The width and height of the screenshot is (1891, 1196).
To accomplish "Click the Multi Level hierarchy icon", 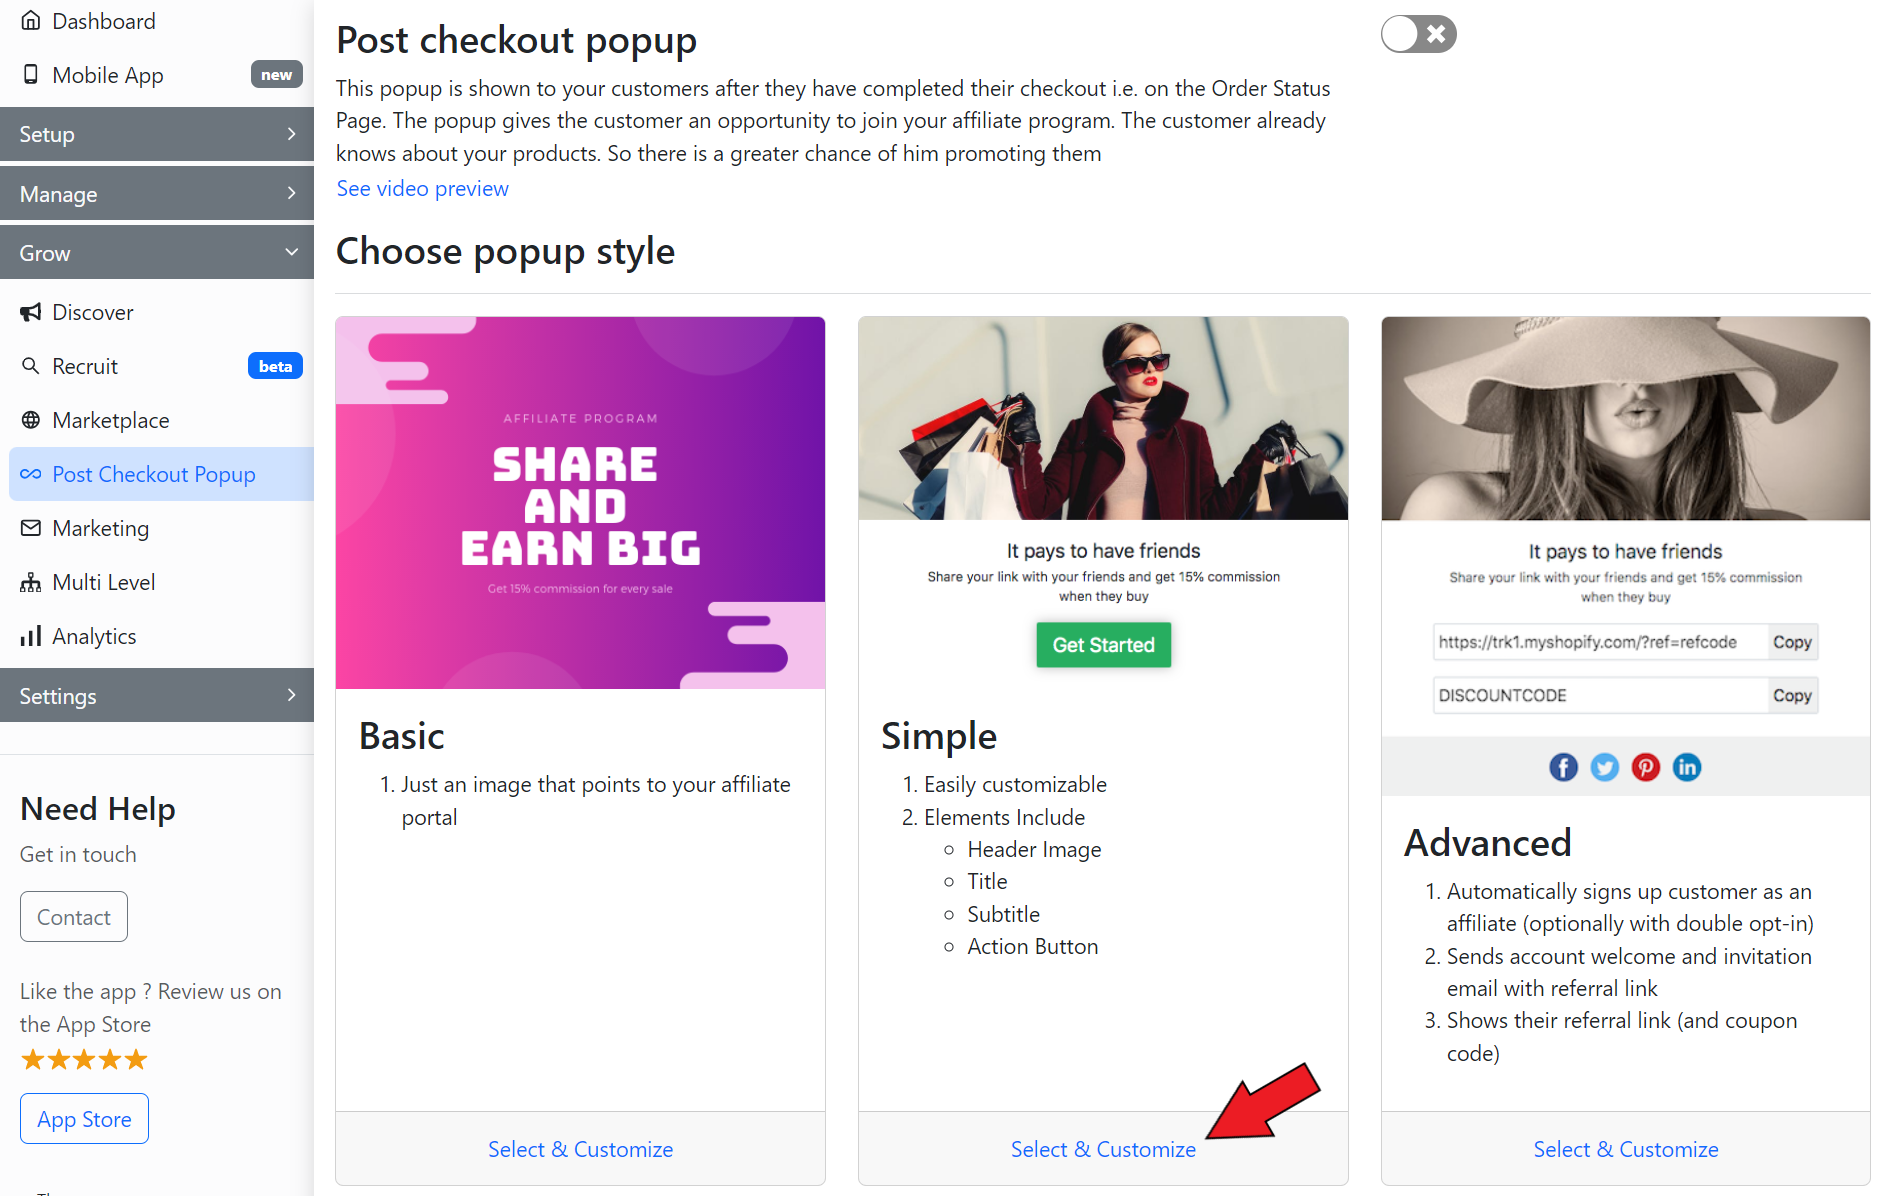I will [31, 582].
